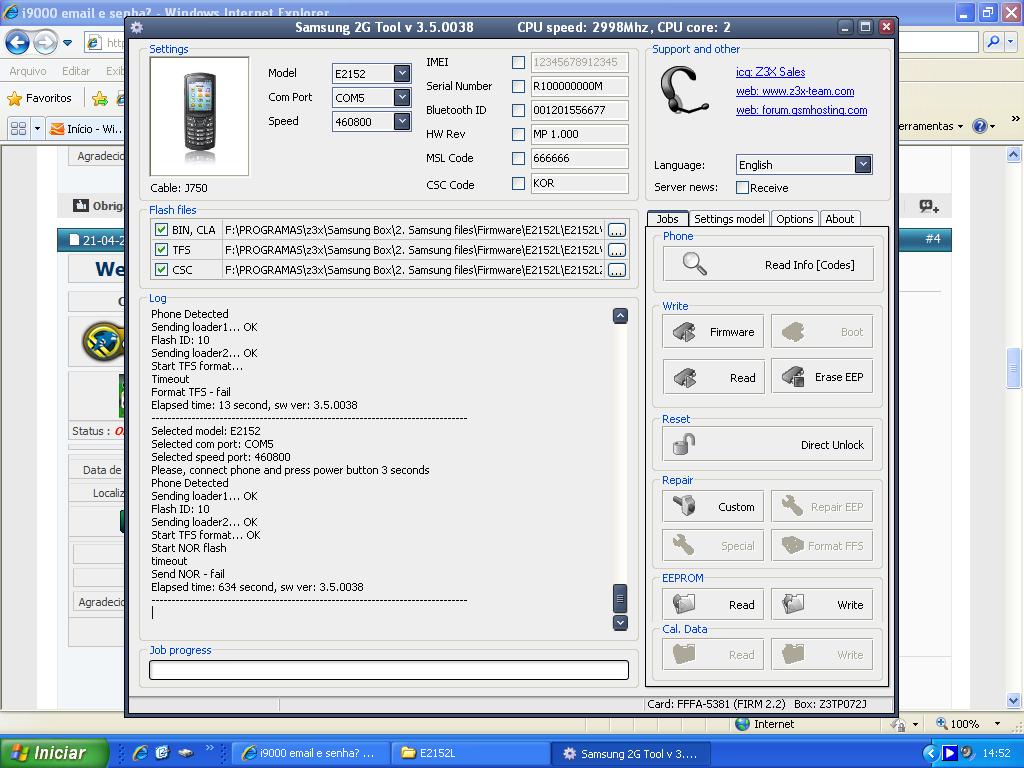Image resolution: width=1024 pixels, height=768 pixels.
Task: Uncheck the TFS flash file checkbox
Action: [161, 249]
